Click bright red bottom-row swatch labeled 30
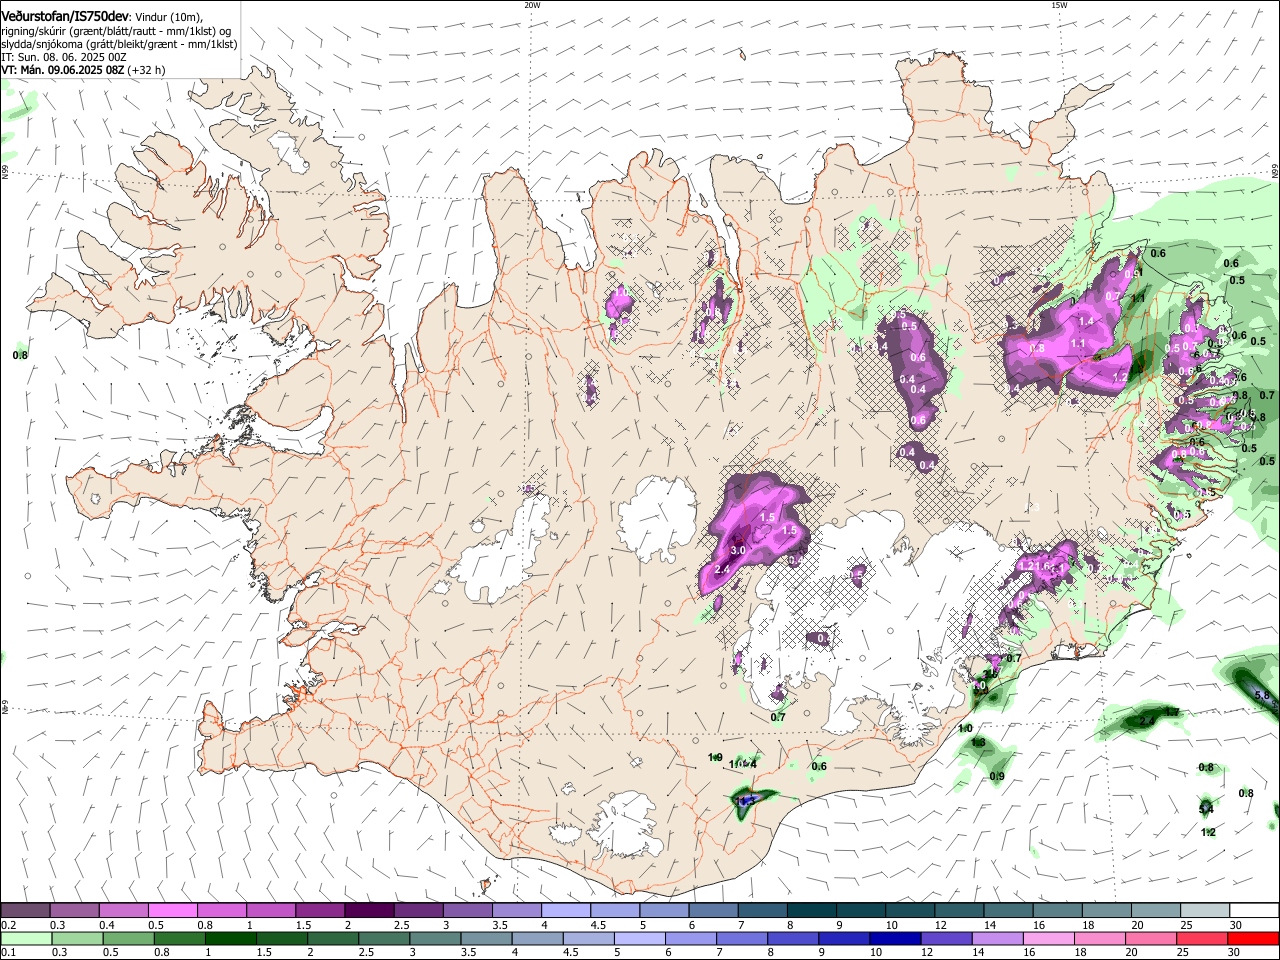This screenshot has height=960, width=1280. (x=1253, y=938)
